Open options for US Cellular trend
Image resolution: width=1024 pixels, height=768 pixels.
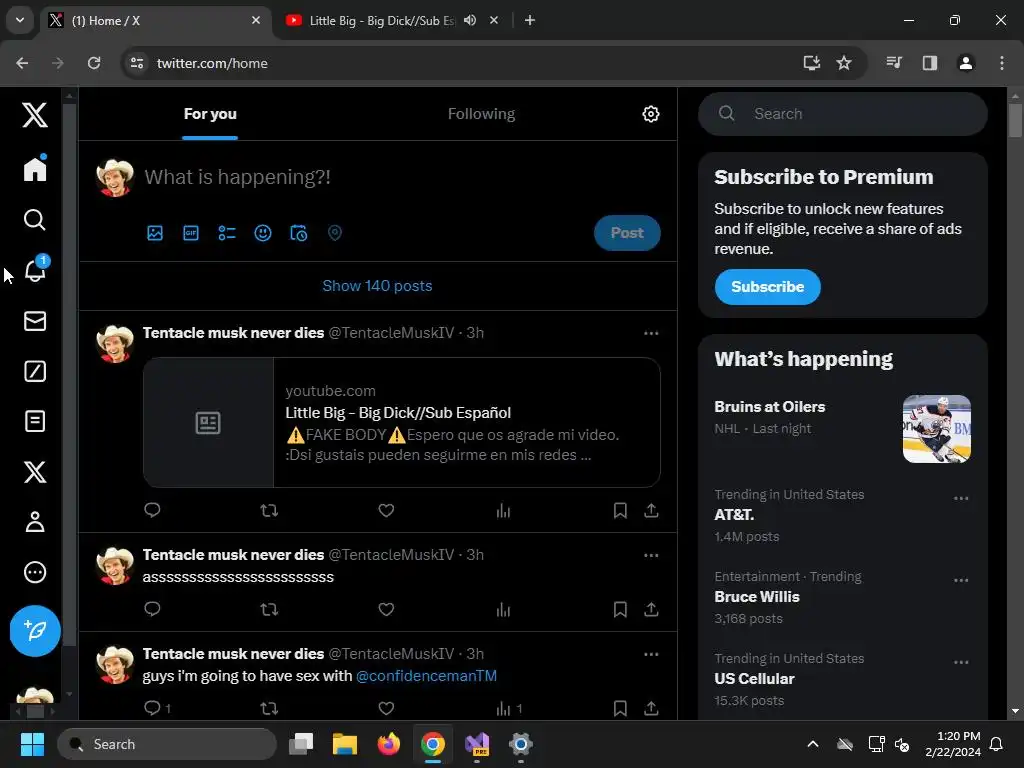tap(961, 662)
